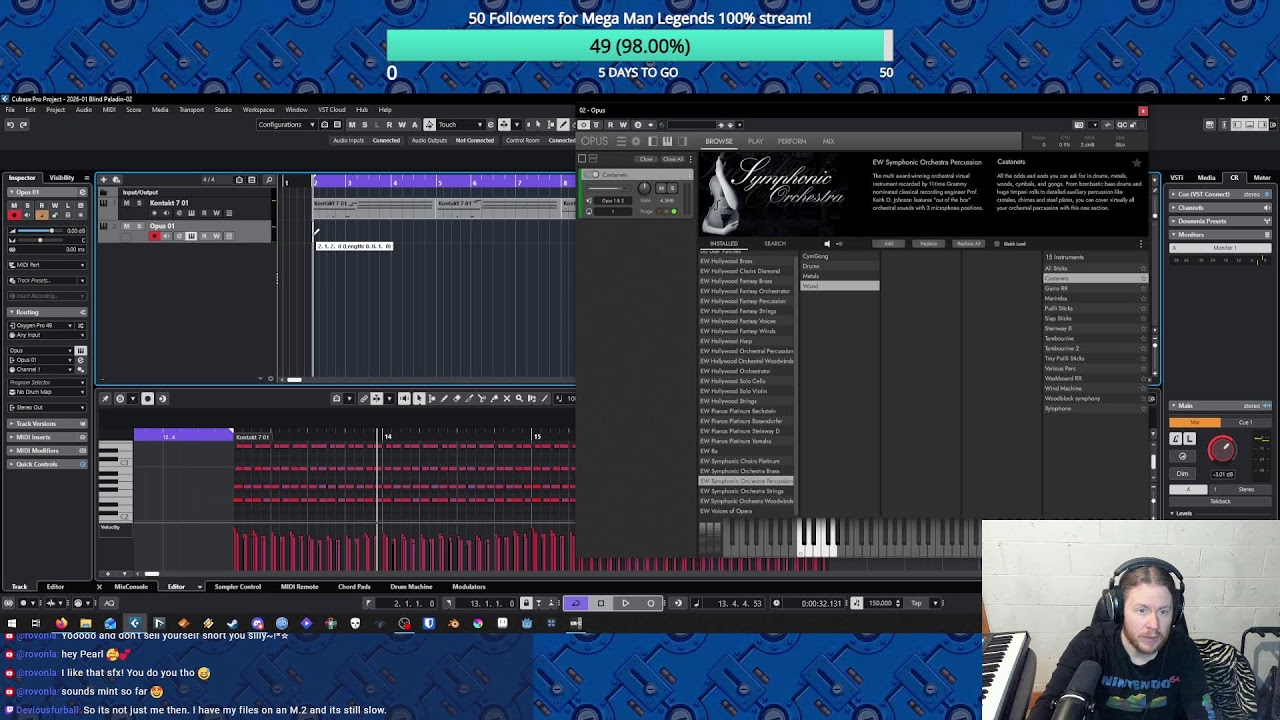This screenshot has width=1280, height=720.
Task: Open the Windows Start menu
Action: coord(11,624)
